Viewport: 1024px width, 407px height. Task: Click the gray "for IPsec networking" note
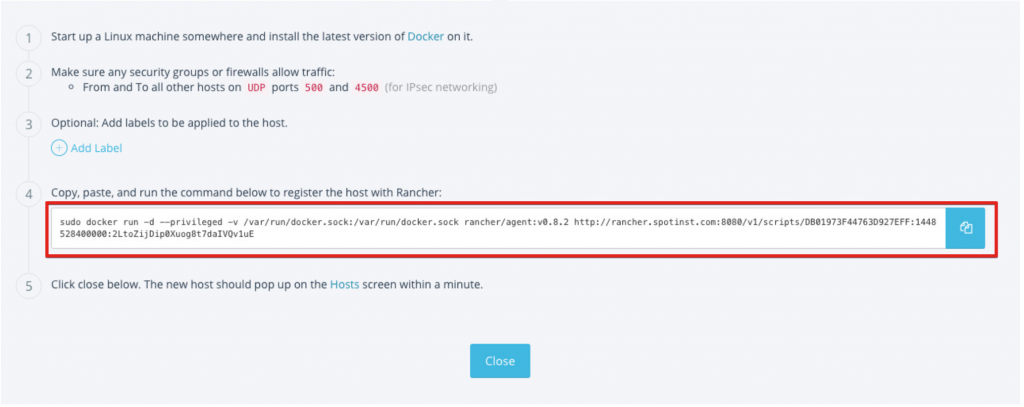[441, 88]
